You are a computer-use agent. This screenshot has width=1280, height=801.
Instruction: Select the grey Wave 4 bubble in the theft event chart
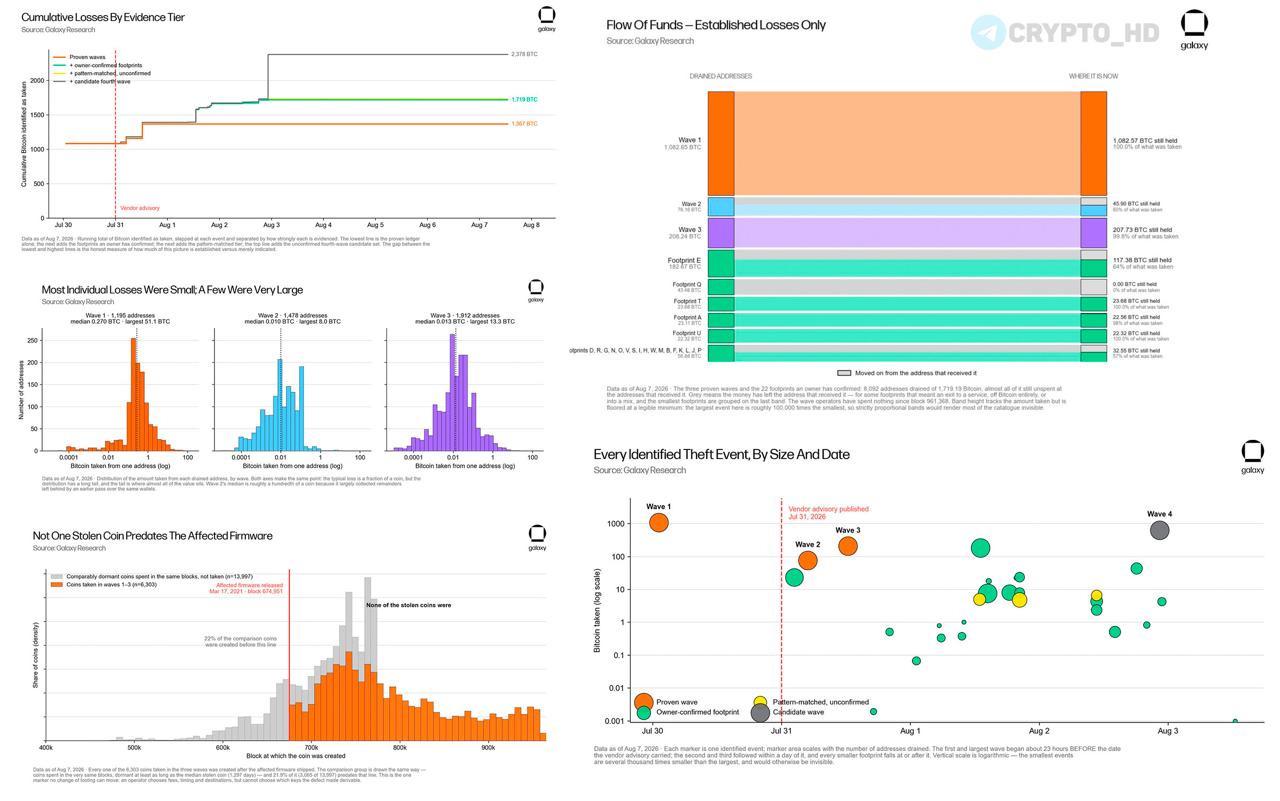point(1159,530)
